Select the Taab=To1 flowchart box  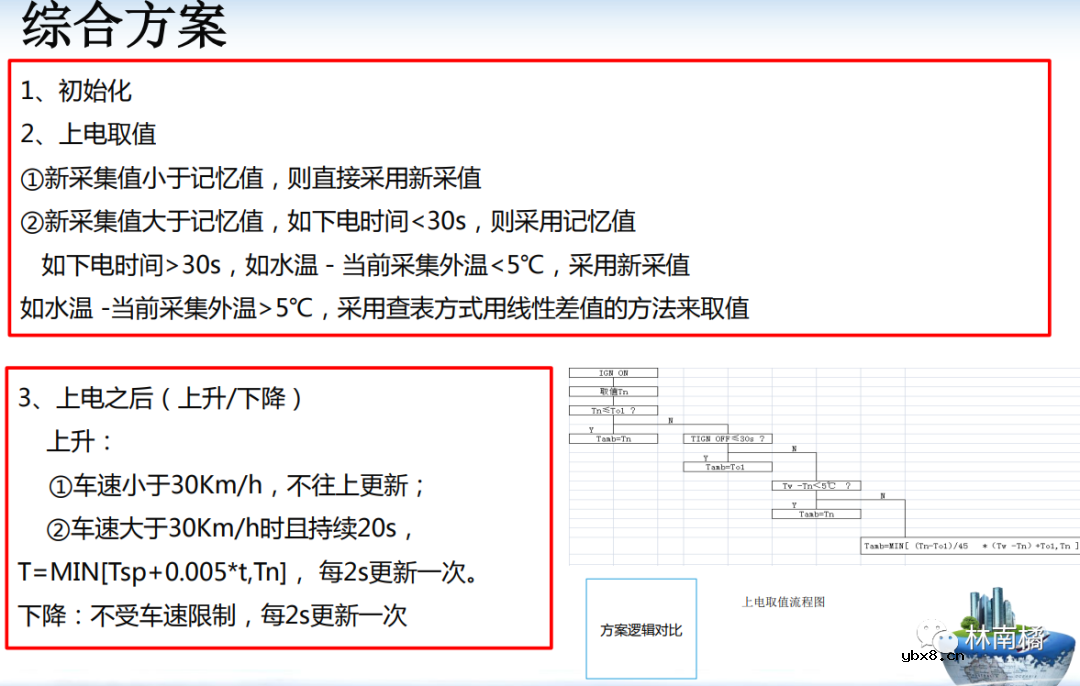pyautogui.click(x=728, y=466)
